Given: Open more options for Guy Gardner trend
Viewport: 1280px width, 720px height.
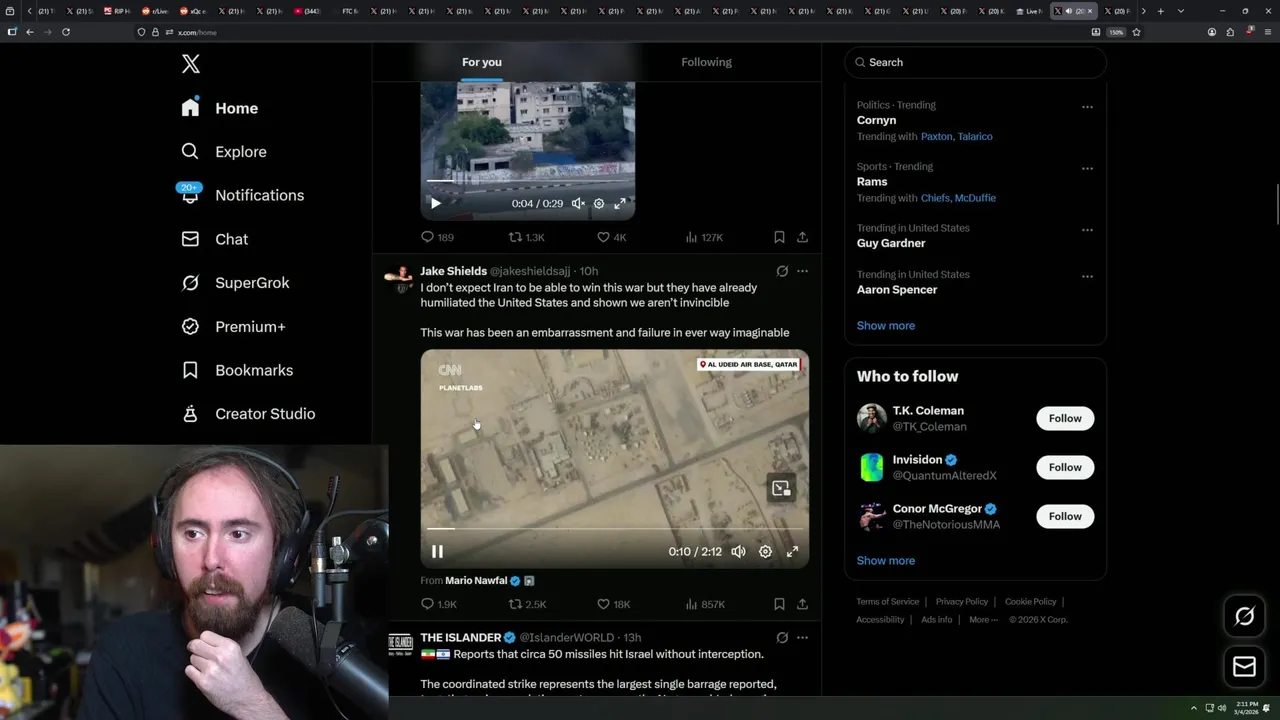Looking at the screenshot, I should (x=1087, y=230).
